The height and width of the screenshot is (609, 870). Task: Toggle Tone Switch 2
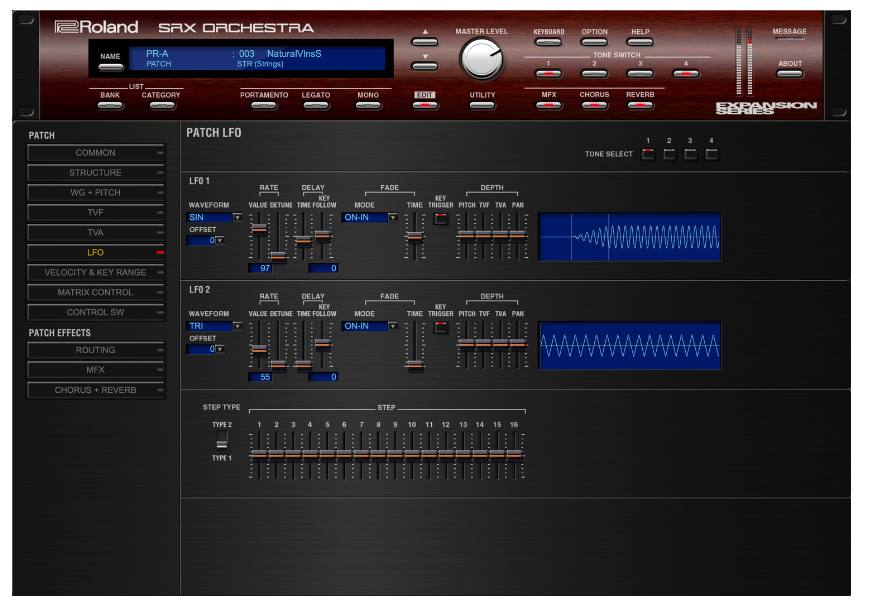pyautogui.click(x=594, y=73)
